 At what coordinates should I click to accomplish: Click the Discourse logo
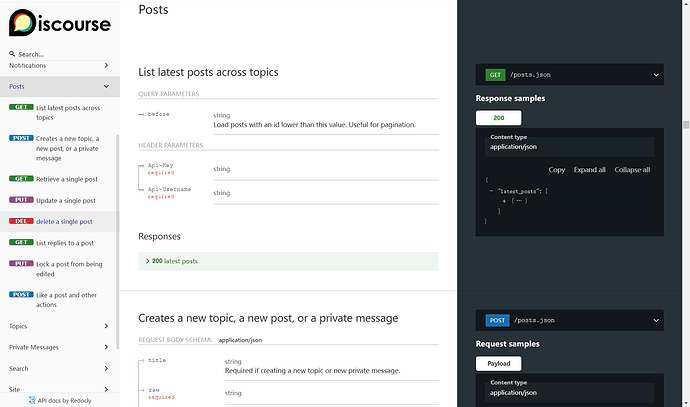(60, 23)
